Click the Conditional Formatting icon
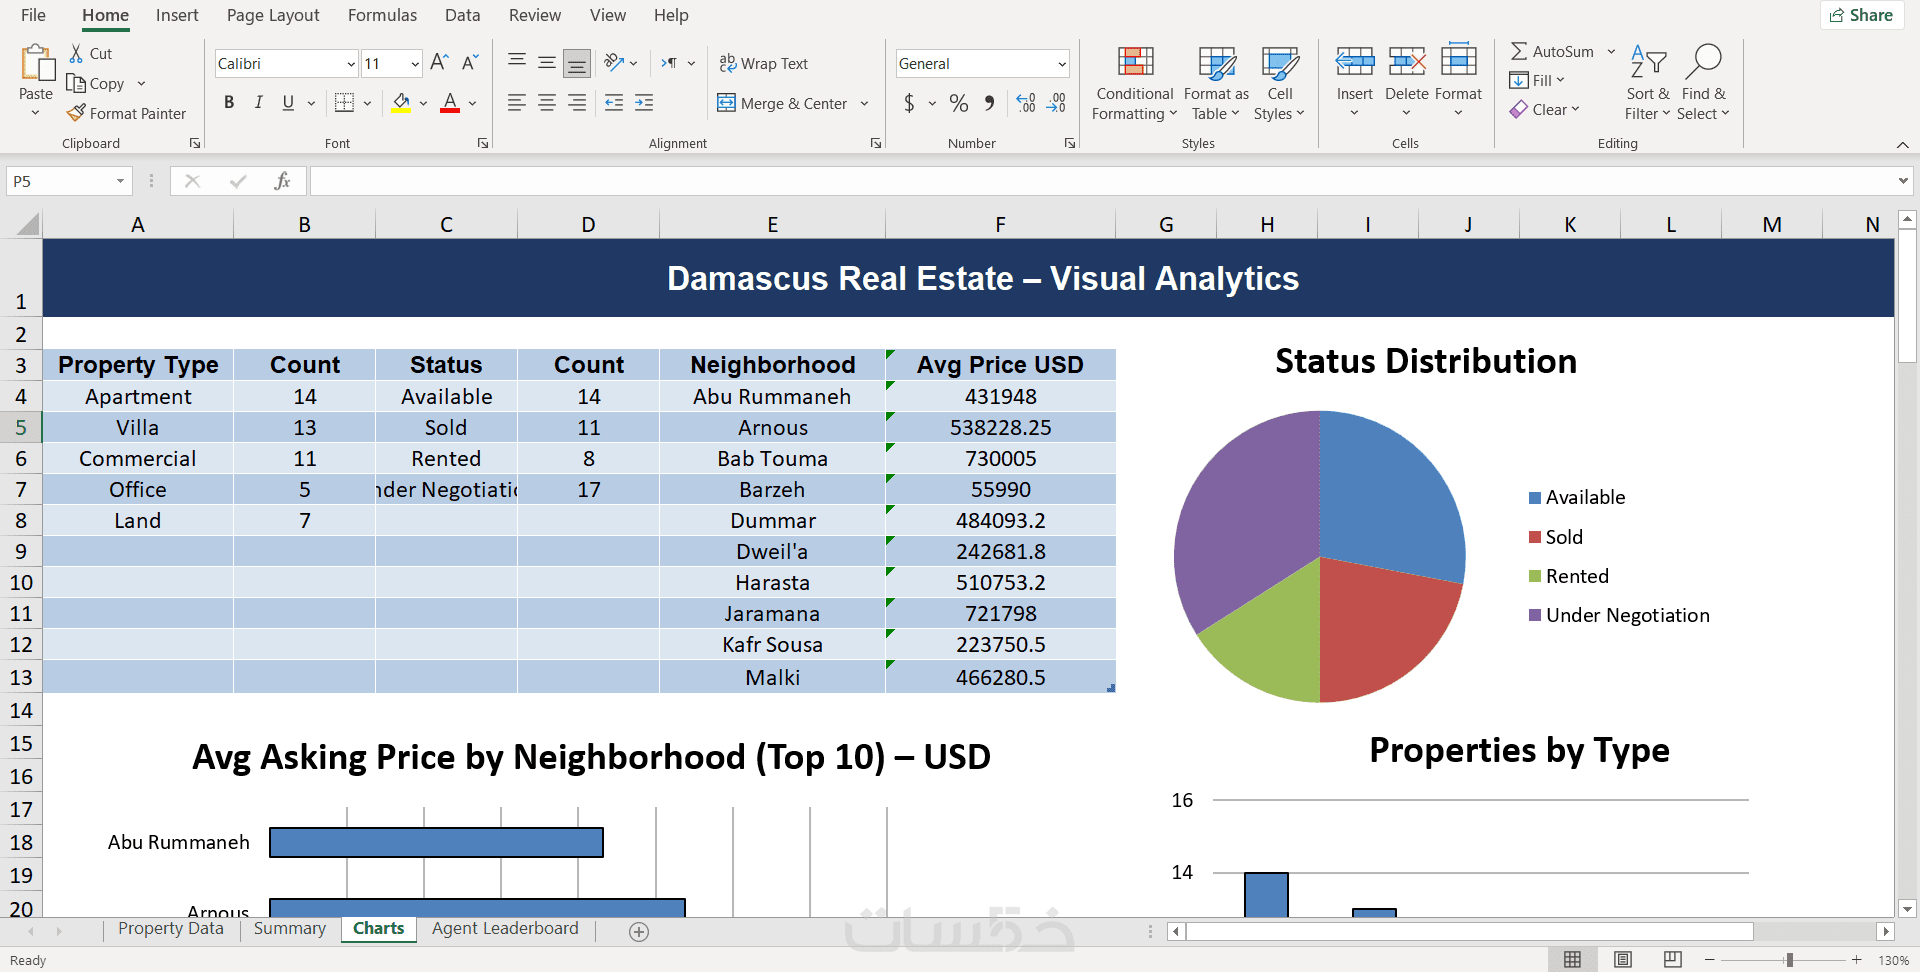 click(x=1135, y=63)
